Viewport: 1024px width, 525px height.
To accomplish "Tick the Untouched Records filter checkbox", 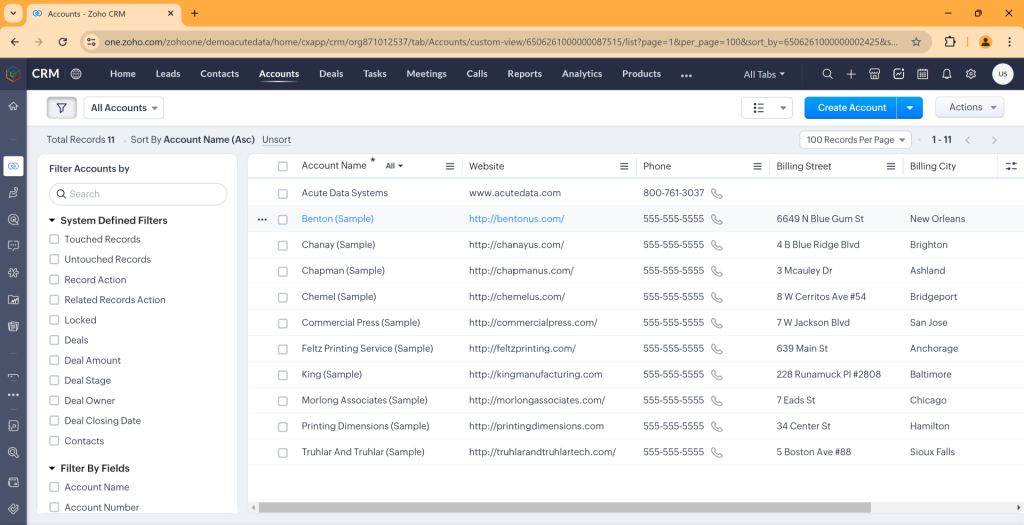I will (54, 259).
